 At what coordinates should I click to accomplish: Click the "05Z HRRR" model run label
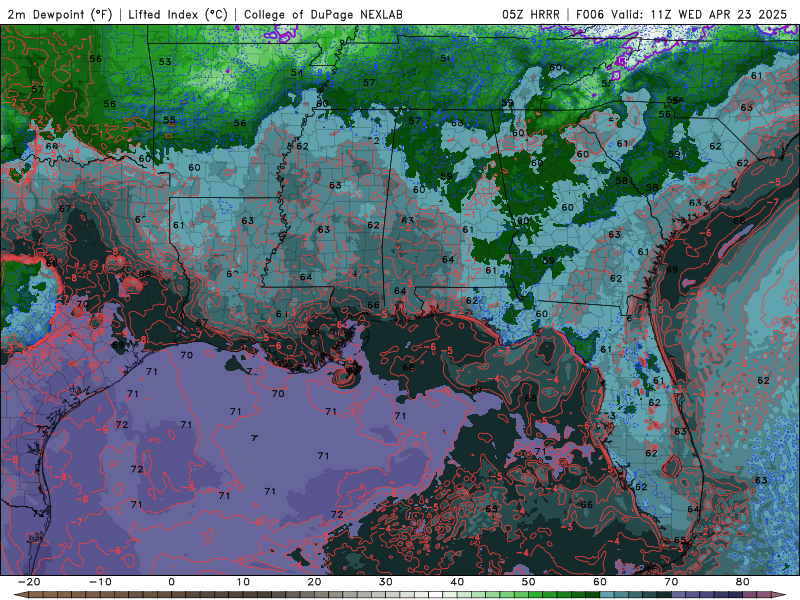click(x=531, y=15)
